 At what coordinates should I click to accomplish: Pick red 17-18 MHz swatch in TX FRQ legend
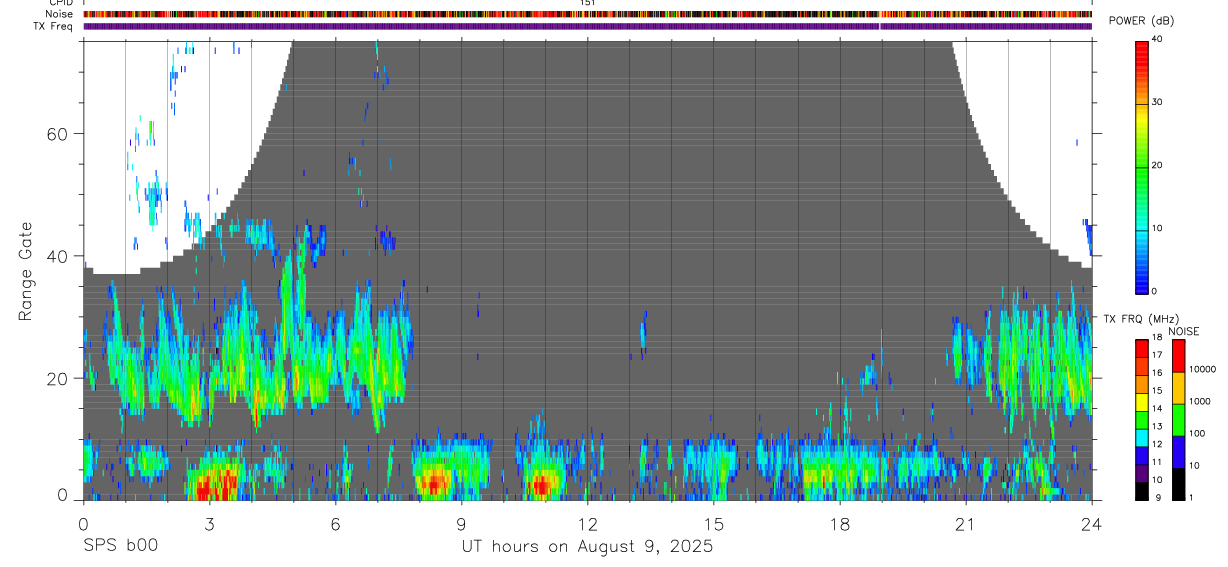pos(1142,346)
